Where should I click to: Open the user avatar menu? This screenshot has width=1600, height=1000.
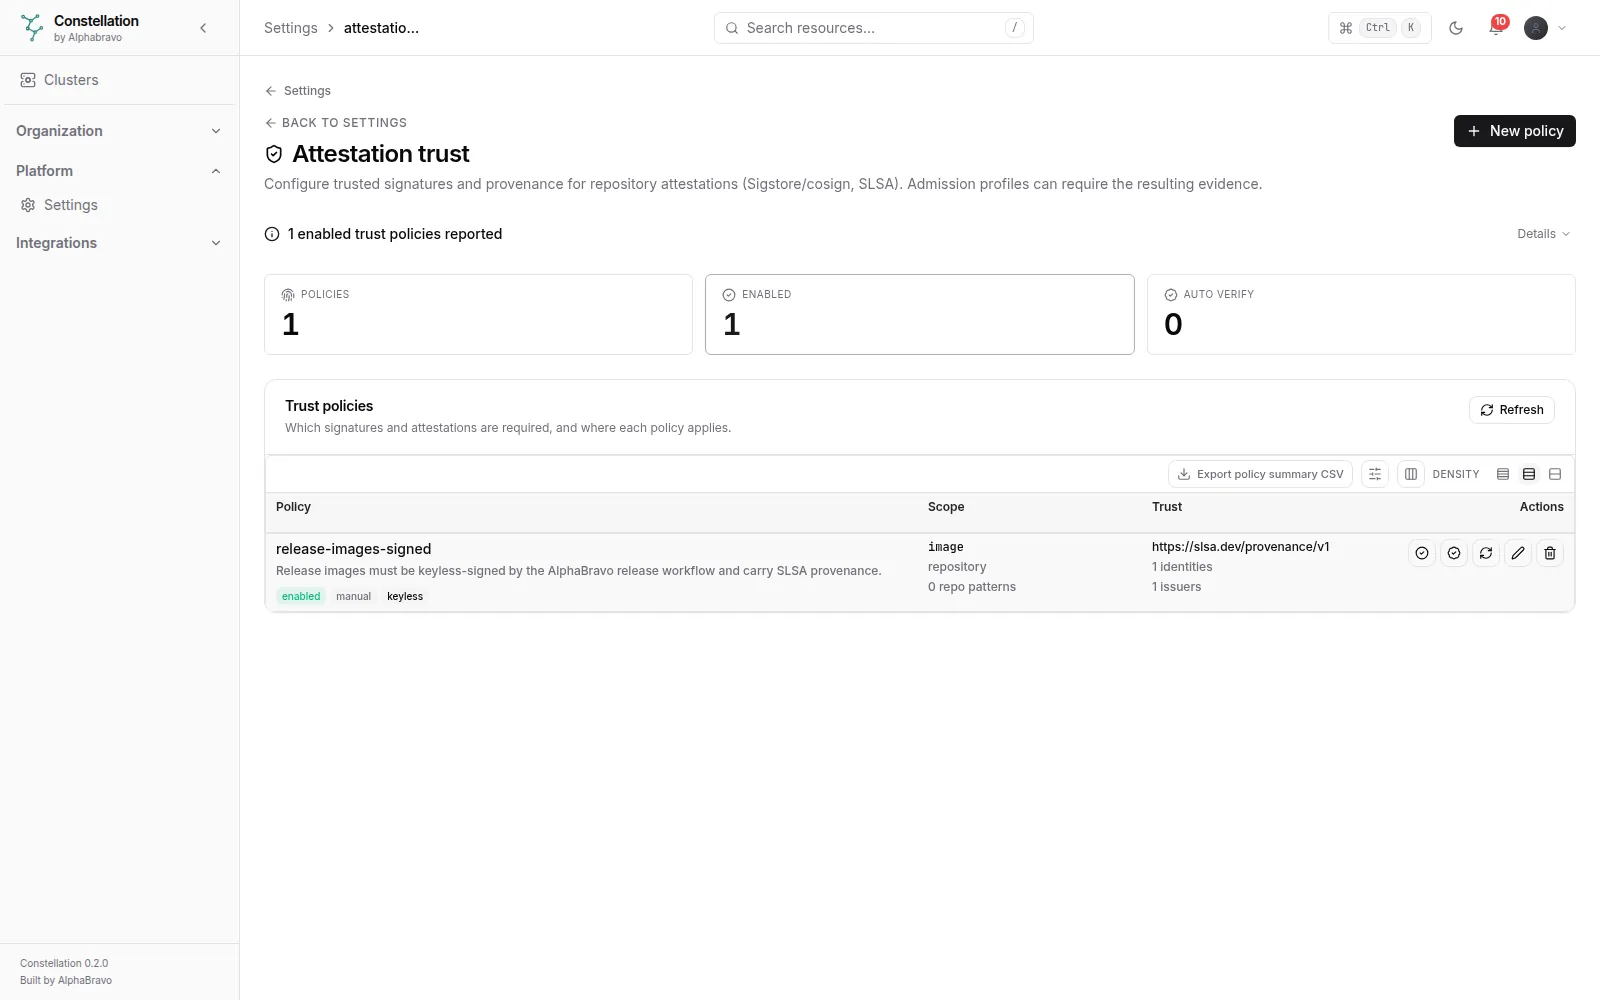(x=1545, y=28)
